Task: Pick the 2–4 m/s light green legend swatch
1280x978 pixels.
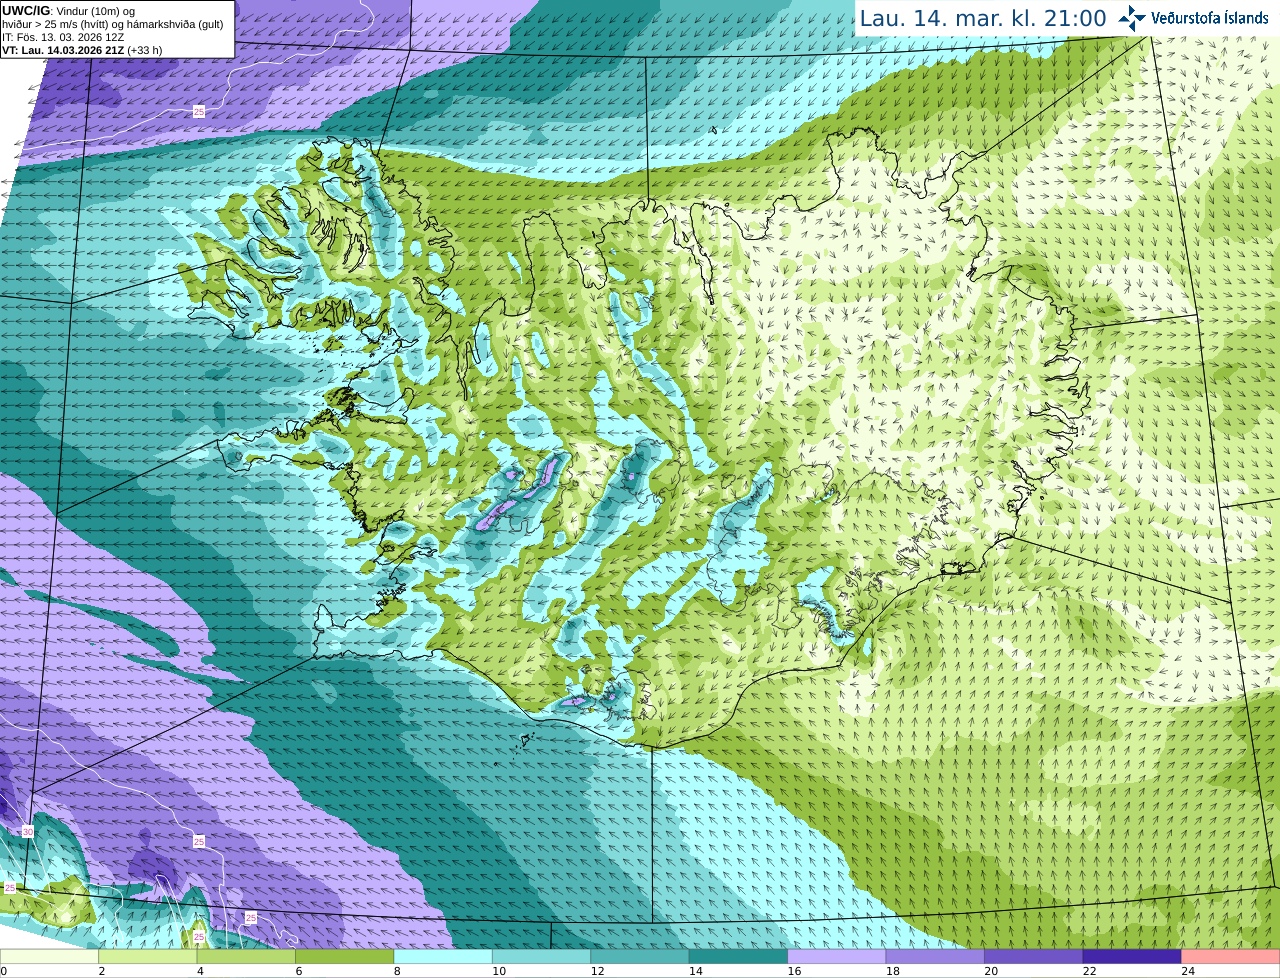Action: point(148,957)
